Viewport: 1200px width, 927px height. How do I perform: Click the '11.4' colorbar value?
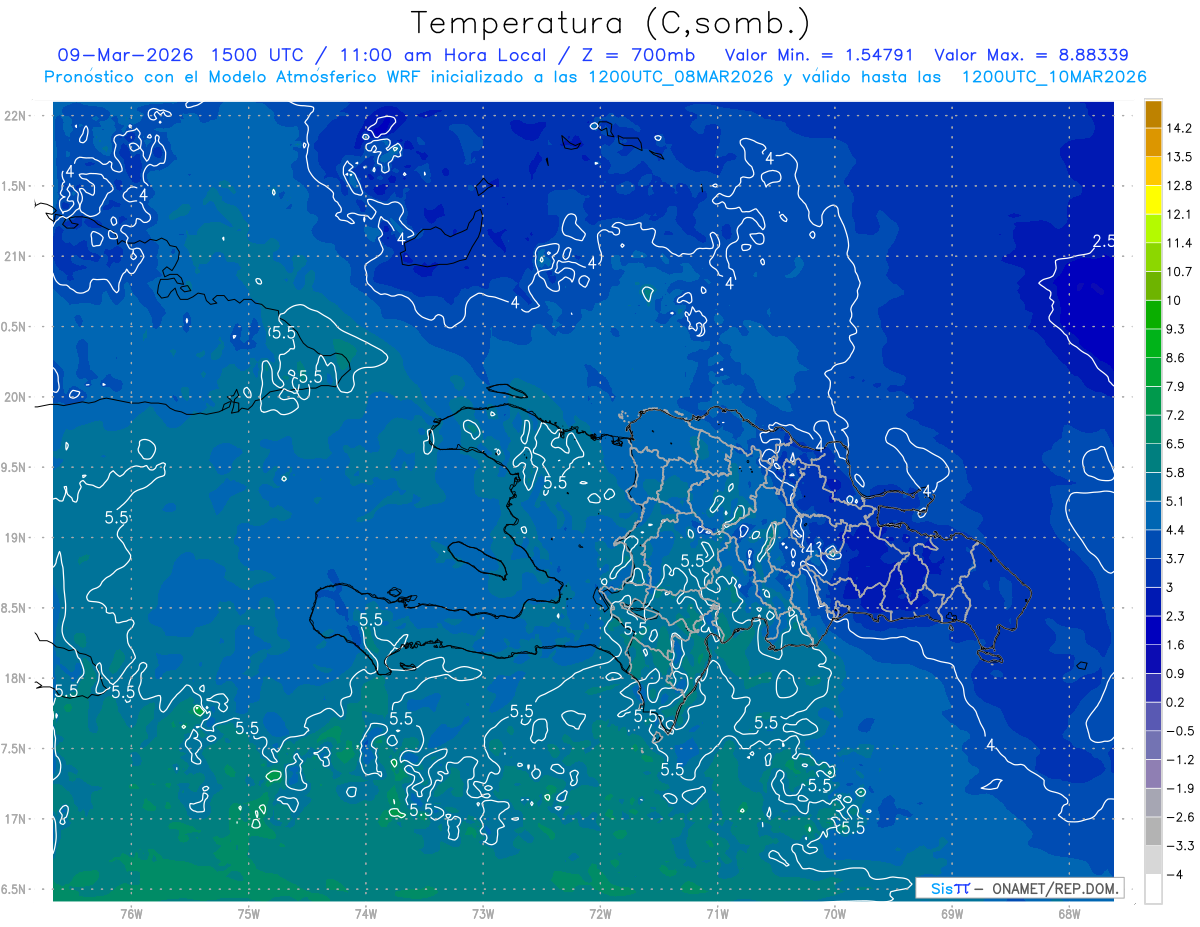pos(1178,243)
